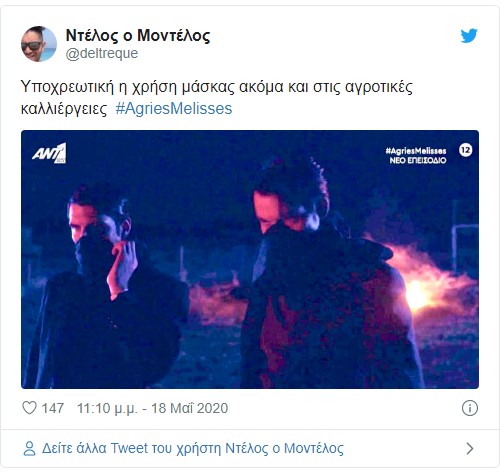Click the person silhouette icon at bottom
The height and width of the screenshot is (473, 500).
tap(29, 449)
